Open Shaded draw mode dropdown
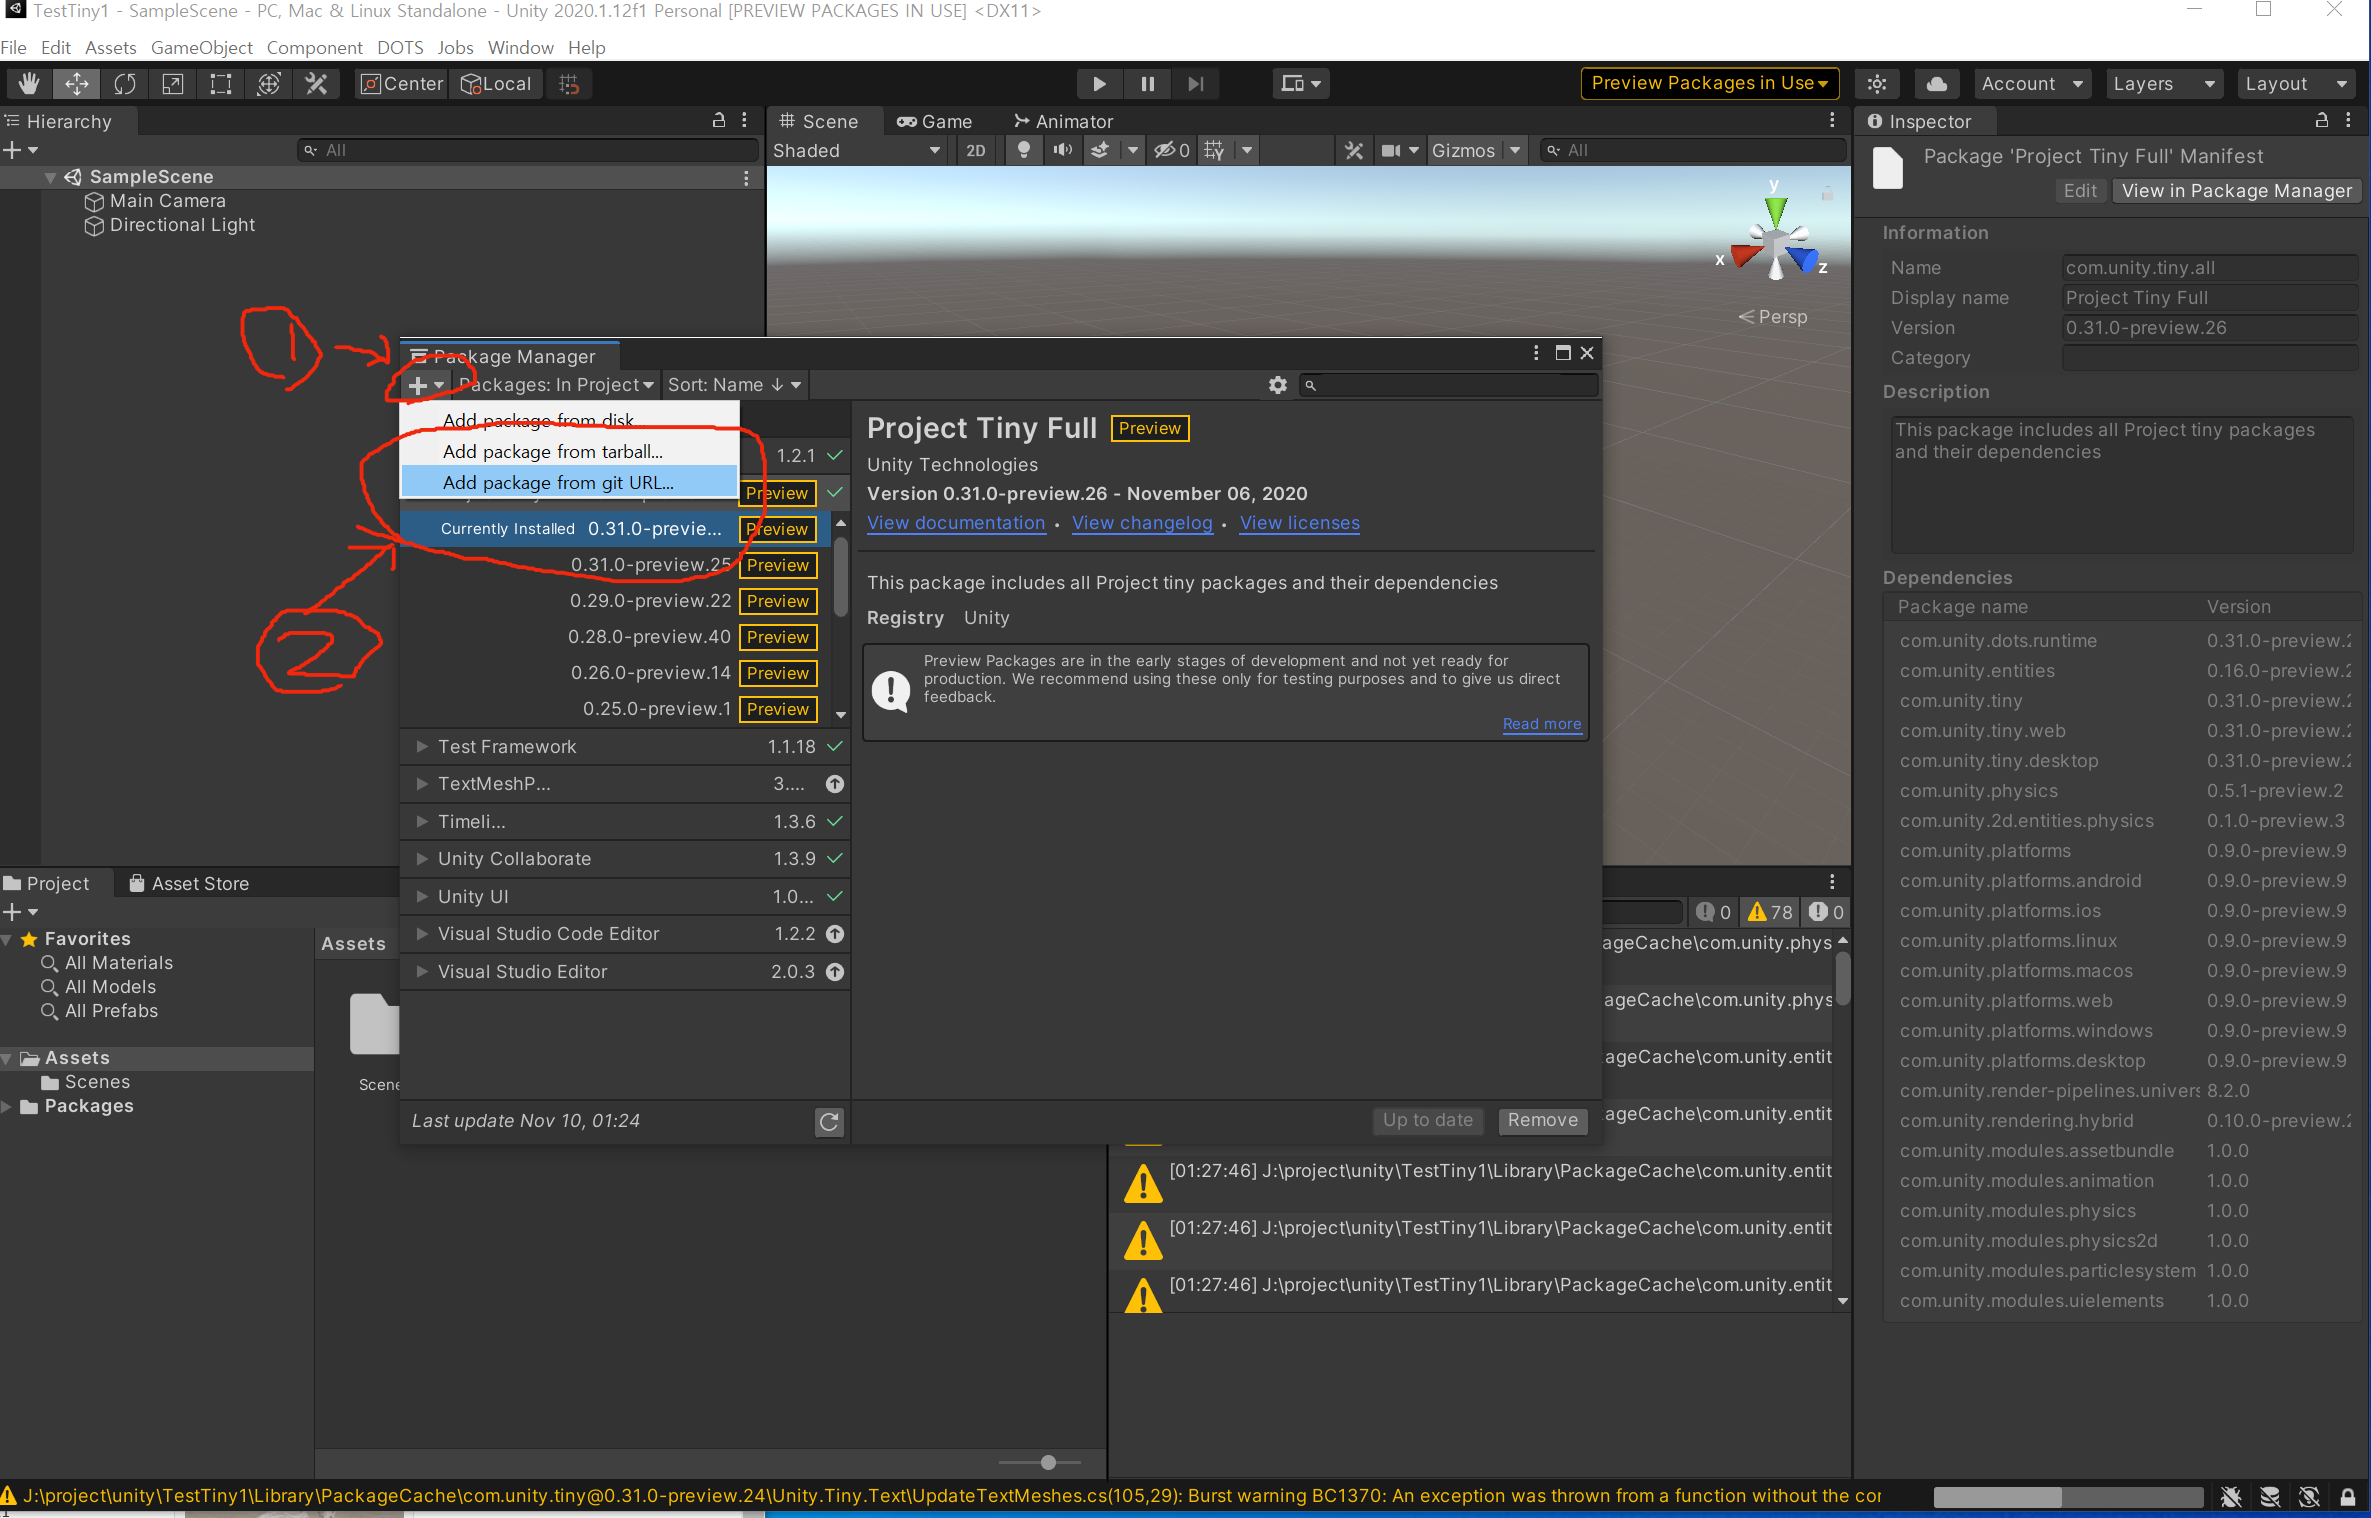Screen dimensions: 2371x1518 click(856, 151)
